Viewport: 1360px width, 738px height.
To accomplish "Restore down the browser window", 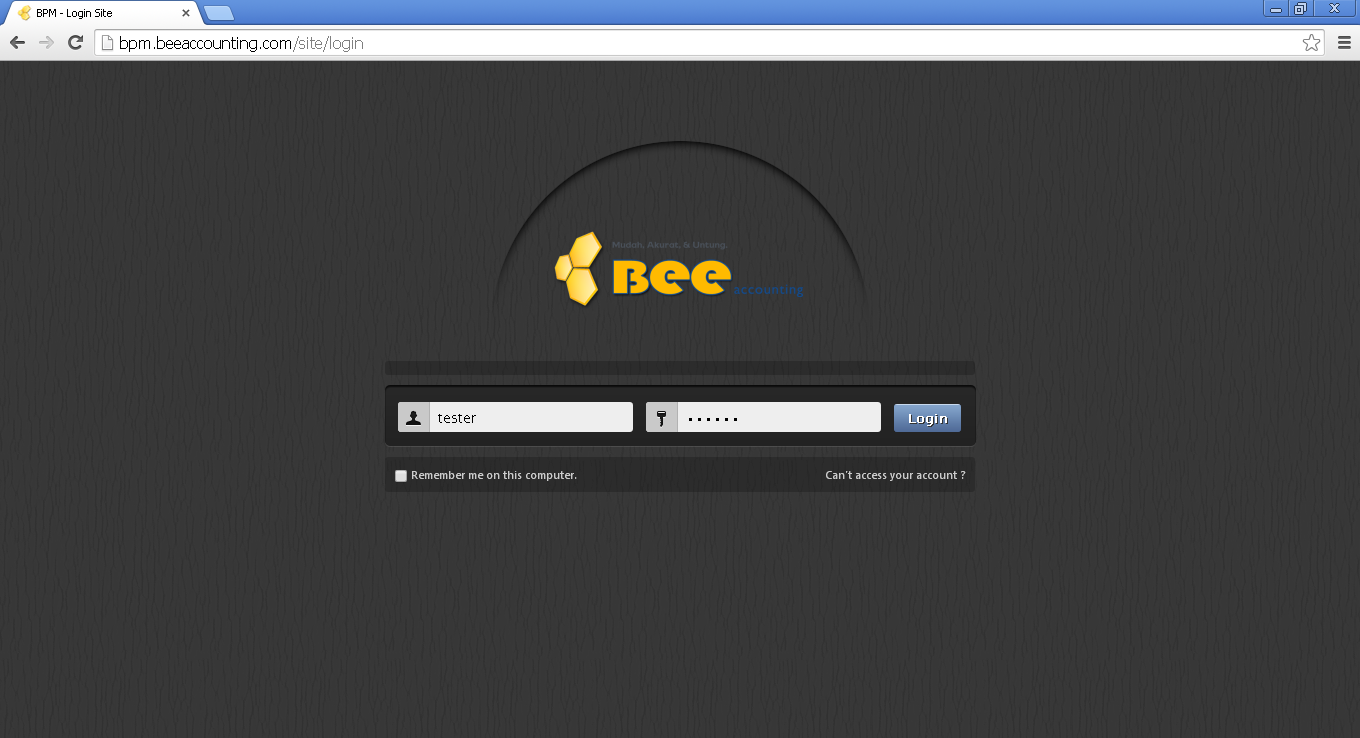I will click(x=1301, y=9).
